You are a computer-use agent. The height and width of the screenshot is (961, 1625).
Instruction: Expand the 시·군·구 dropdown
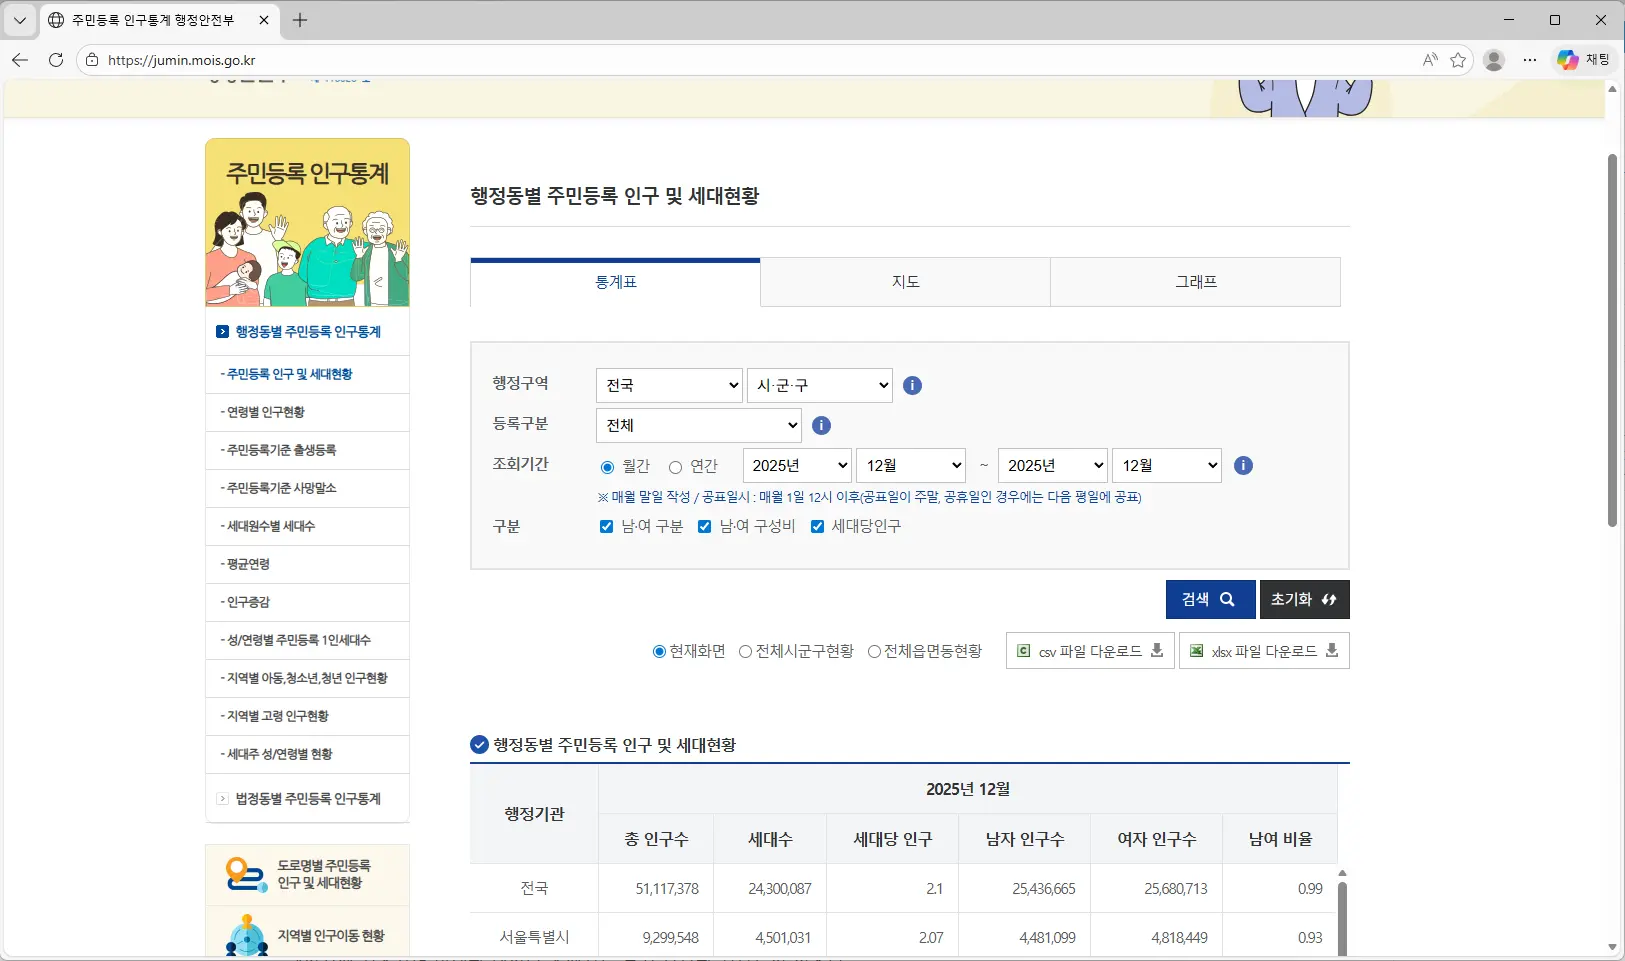click(x=819, y=386)
